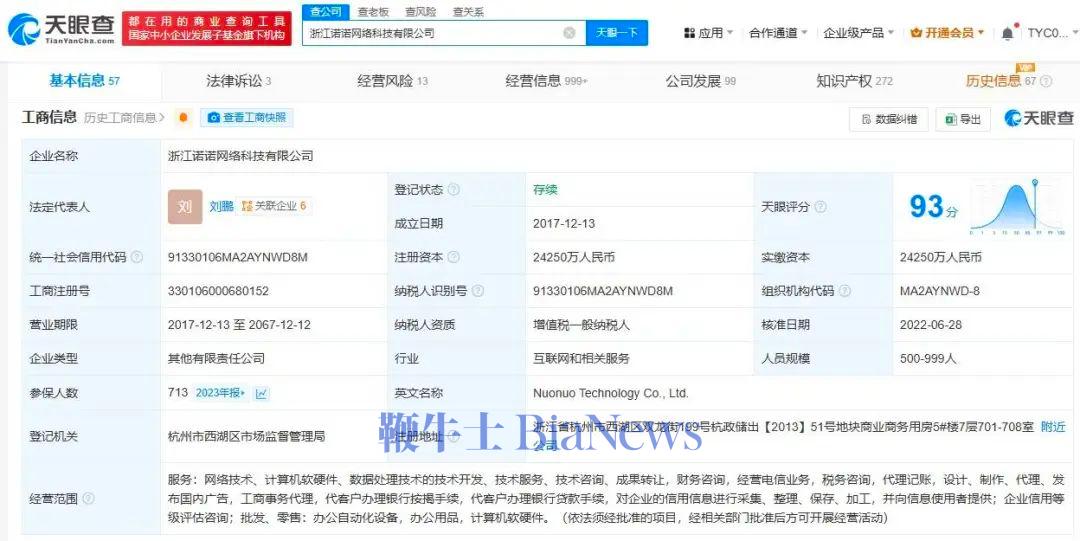Screen dimensions: 1080x541
Task: Click the 数据纠错 button
Action: point(889,119)
